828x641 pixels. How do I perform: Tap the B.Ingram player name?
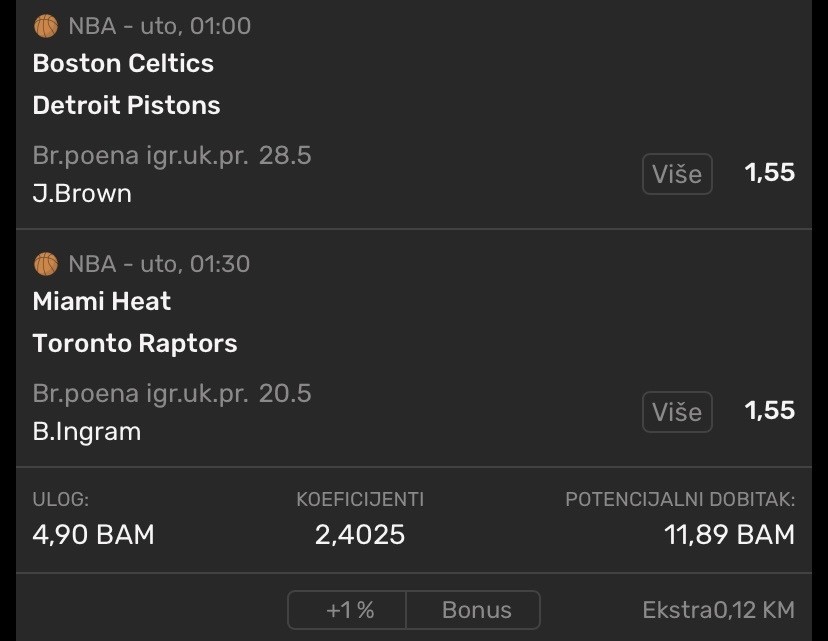click(86, 431)
